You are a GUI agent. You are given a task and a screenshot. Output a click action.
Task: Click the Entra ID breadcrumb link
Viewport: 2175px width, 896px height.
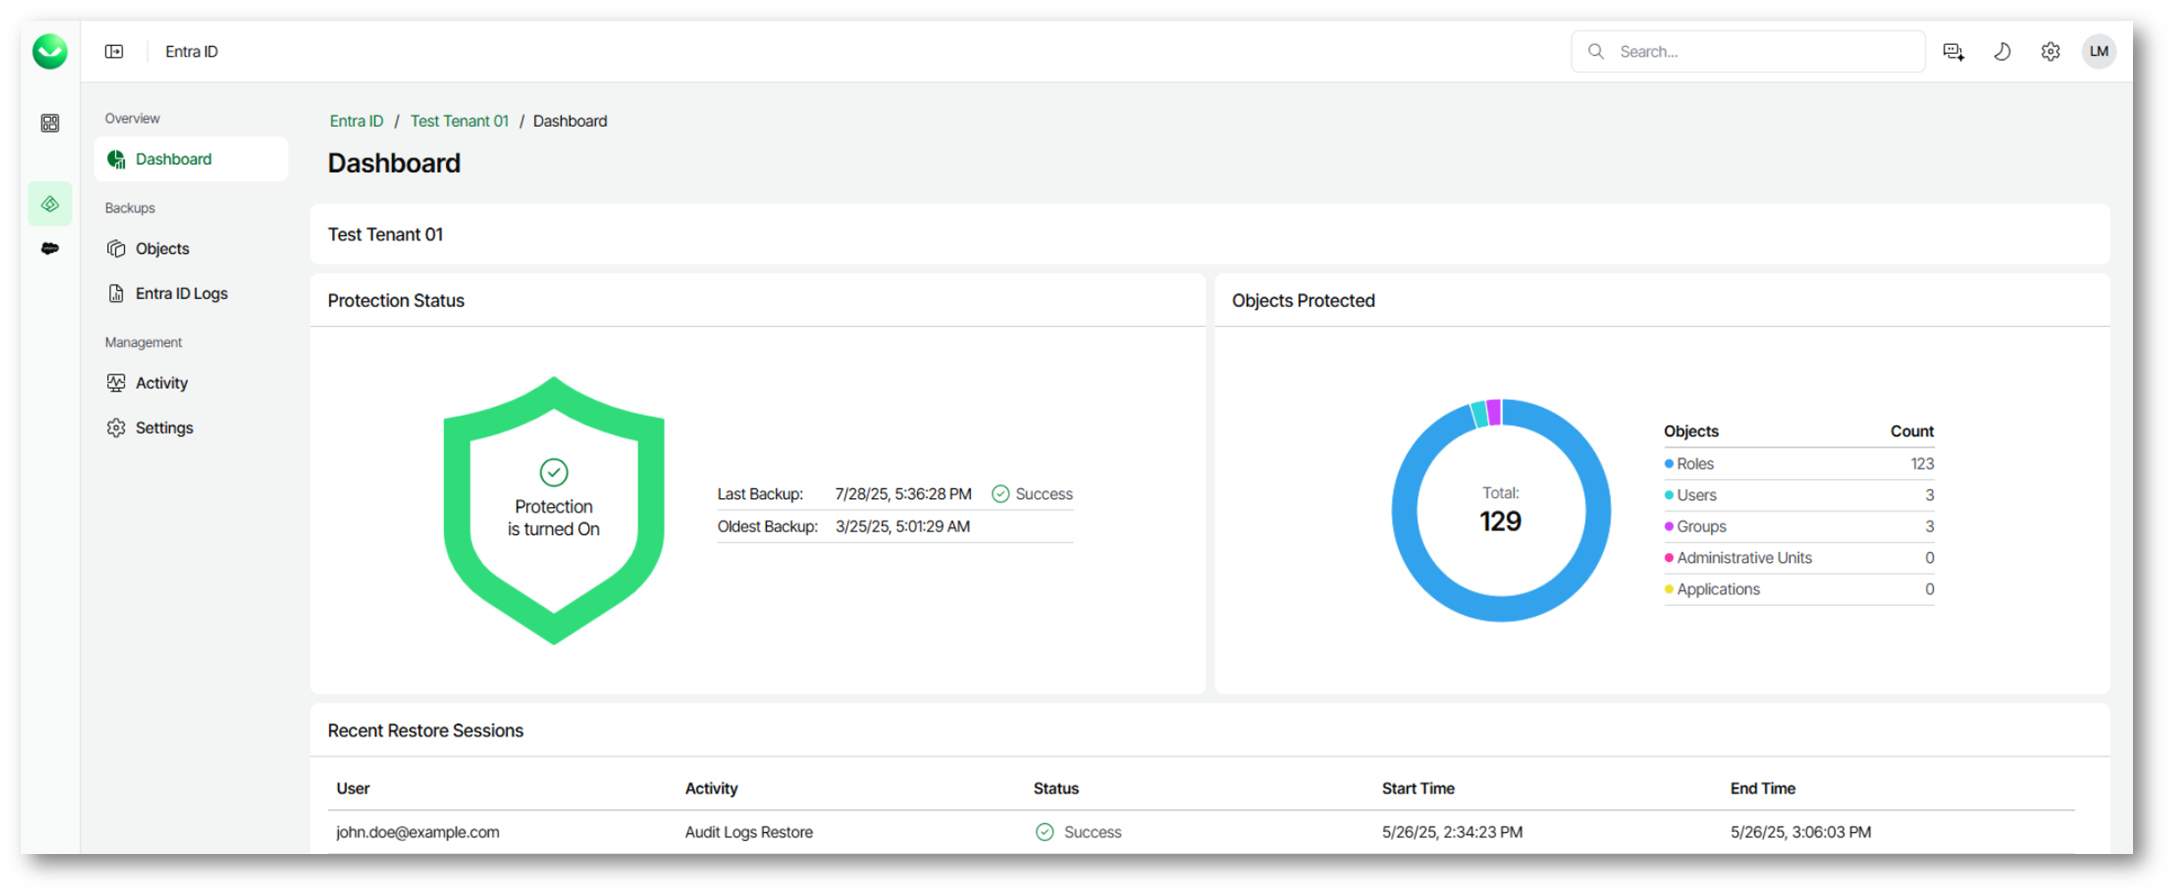(356, 121)
